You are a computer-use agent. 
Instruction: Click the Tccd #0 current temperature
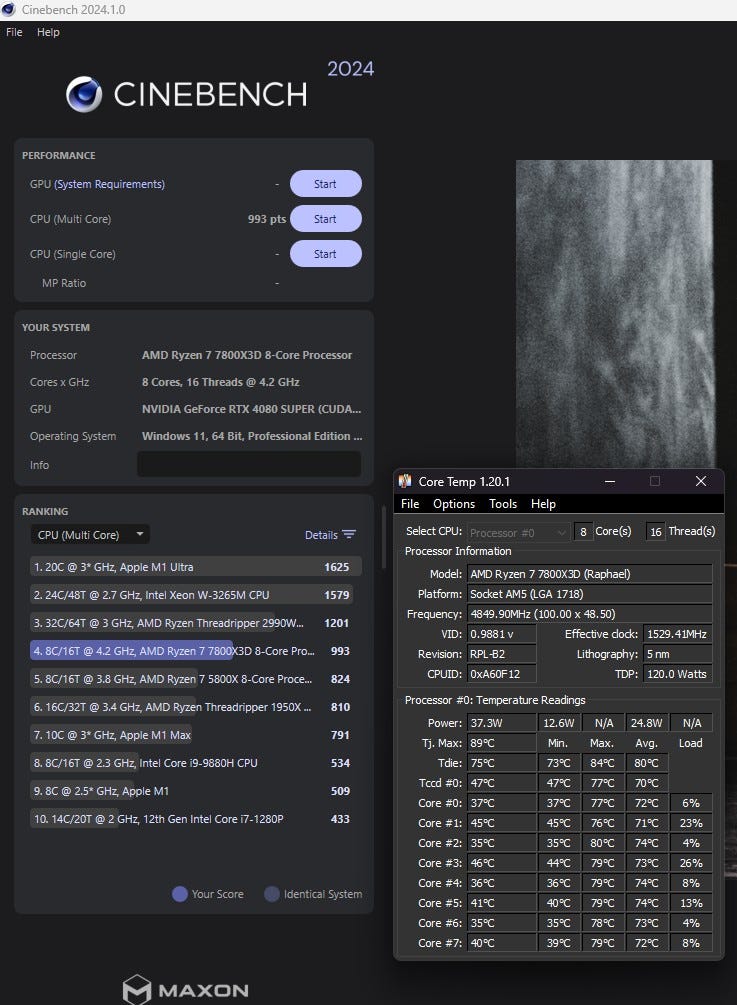point(501,783)
